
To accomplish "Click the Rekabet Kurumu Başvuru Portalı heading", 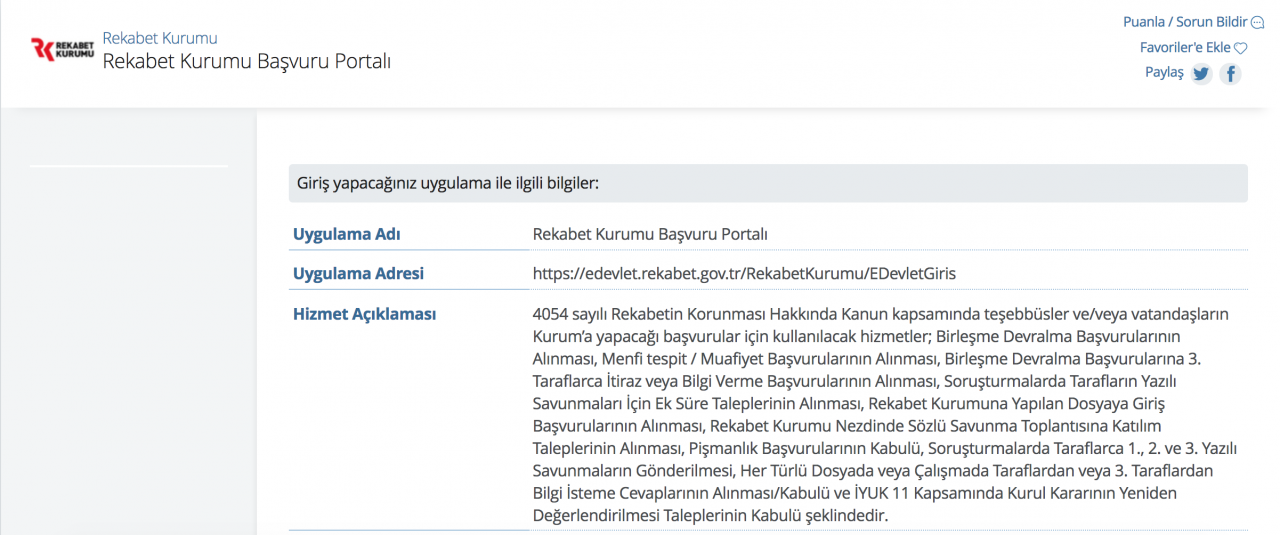I will pyautogui.click(x=246, y=61).
